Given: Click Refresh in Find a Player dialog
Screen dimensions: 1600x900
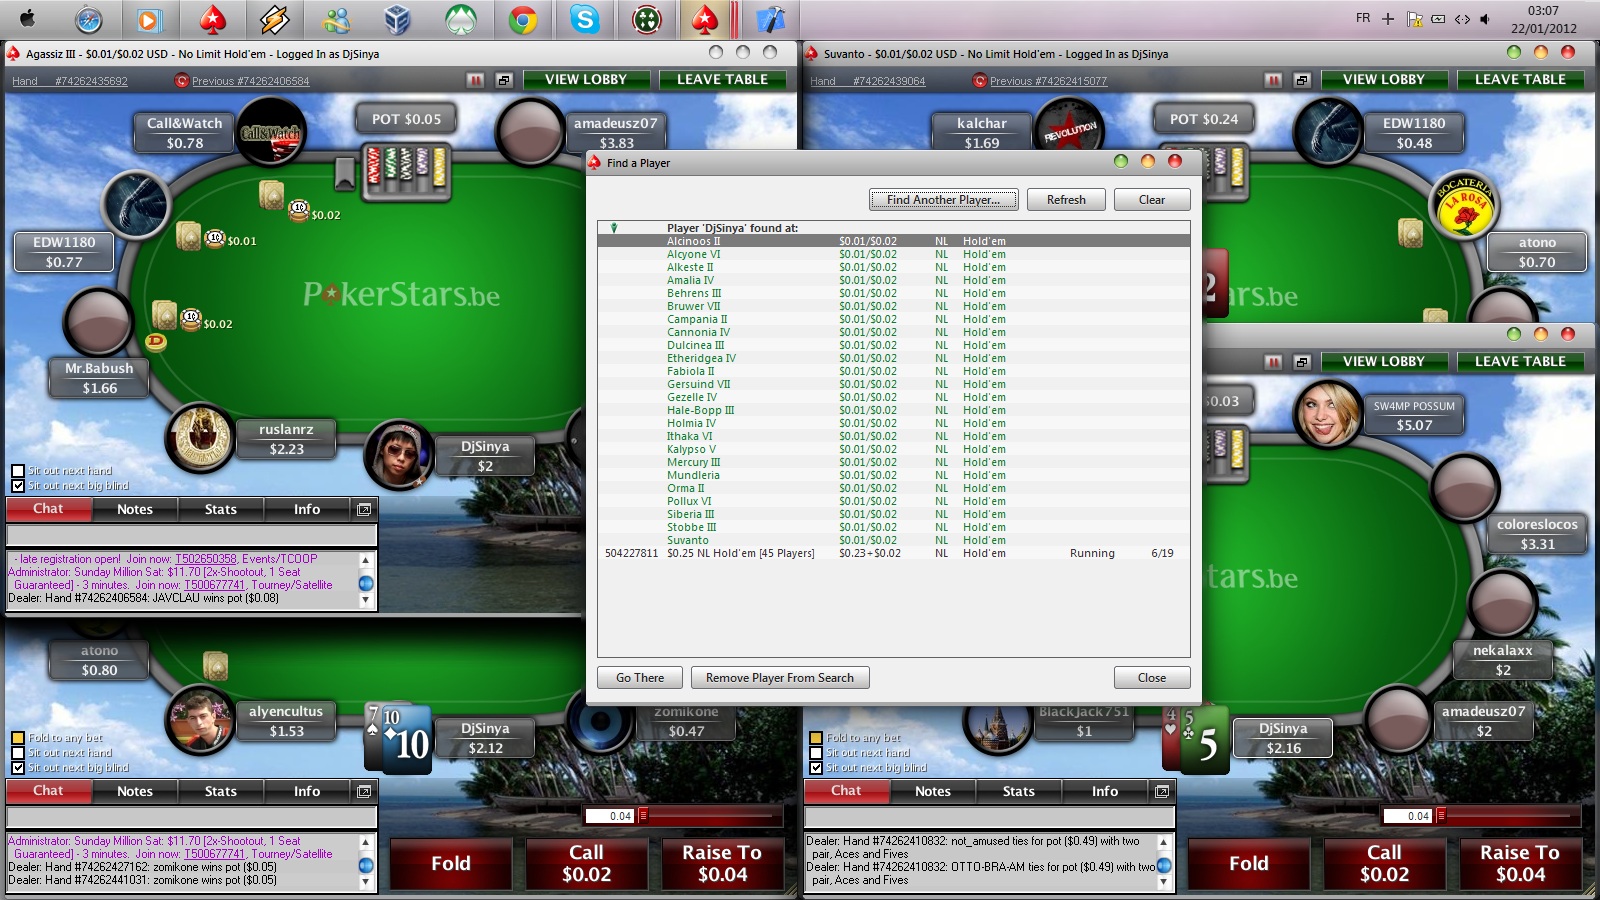Looking at the screenshot, I should pyautogui.click(x=1066, y=200).
